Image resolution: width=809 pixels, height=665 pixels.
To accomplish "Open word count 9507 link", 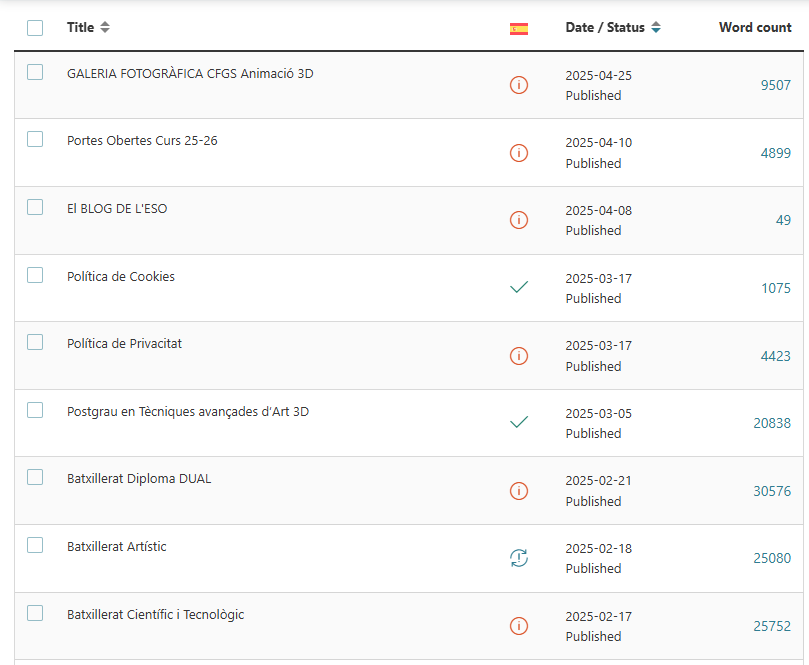I will (775, 85).
